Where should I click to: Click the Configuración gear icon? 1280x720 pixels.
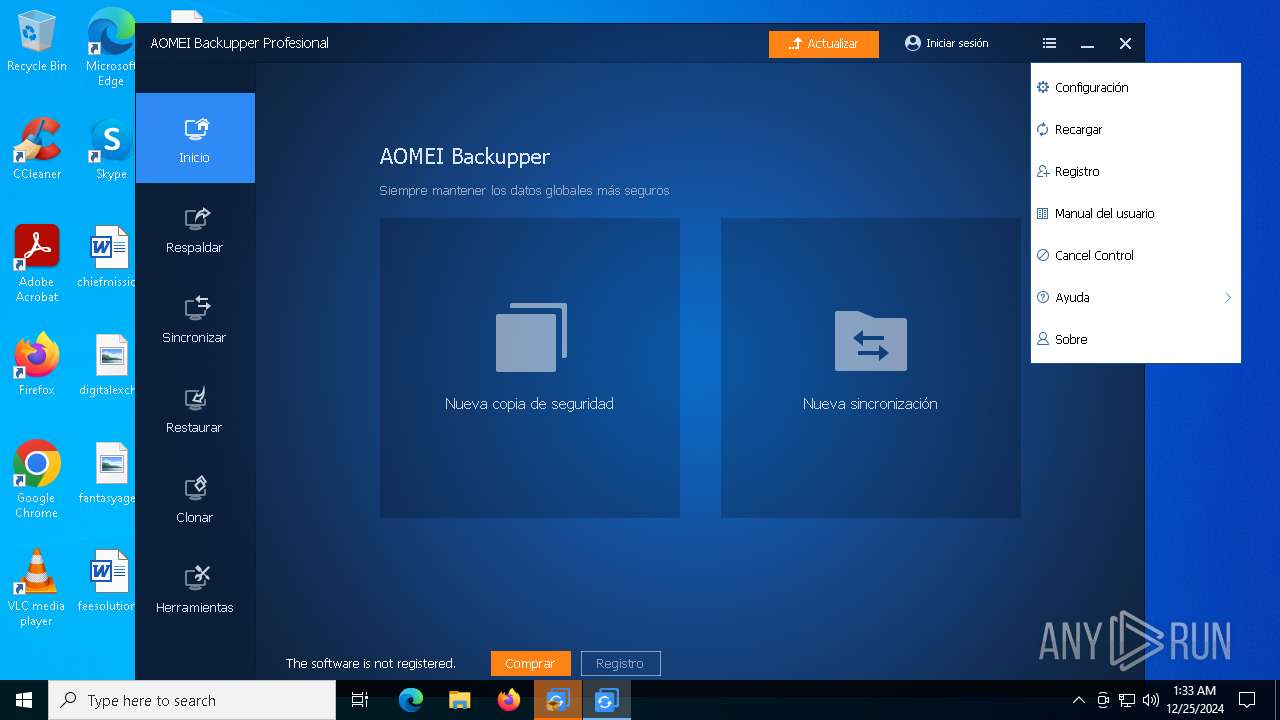pyautogui.click(x=1043, y=88)
